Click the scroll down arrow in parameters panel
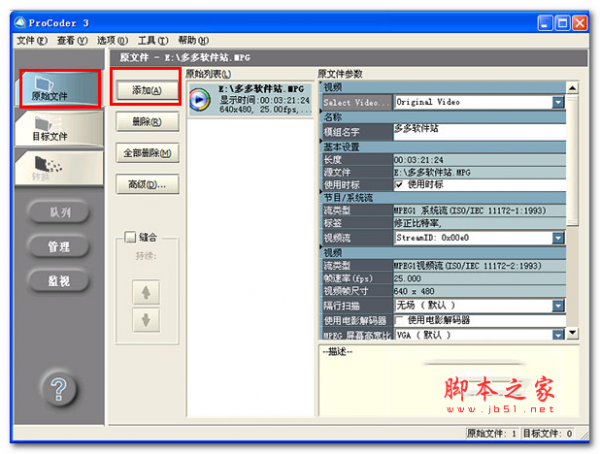This screenshot has height=454, width=600. pyautogui.click(x=572, y=332)
